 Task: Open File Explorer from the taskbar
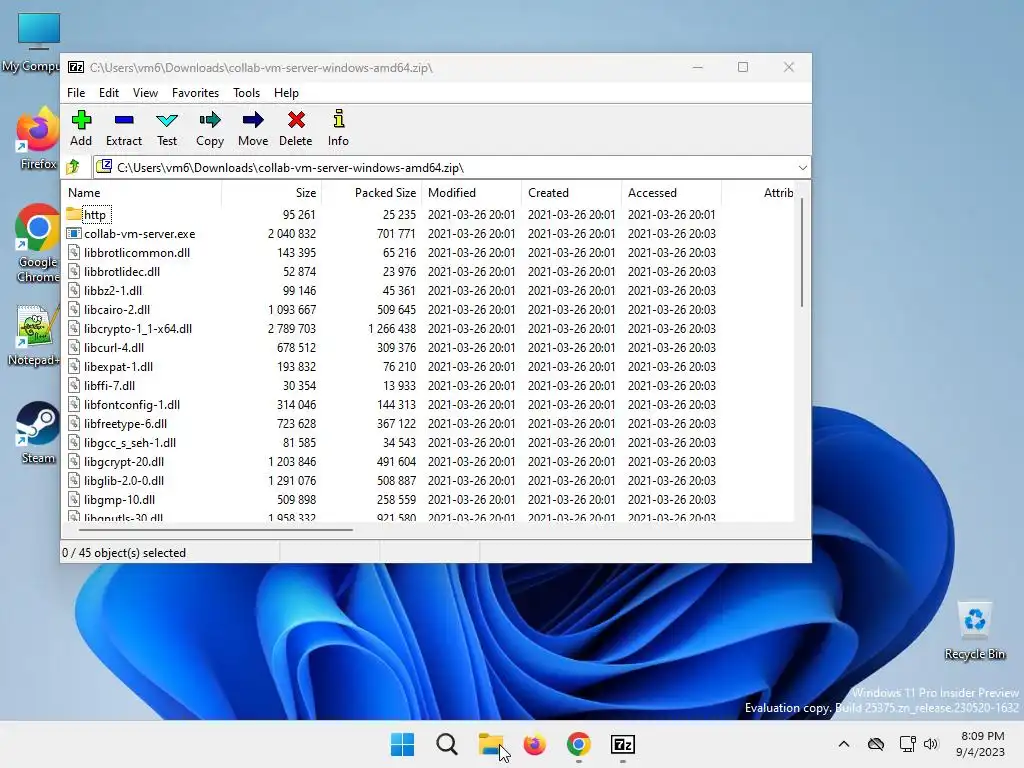(x=490, y=744)
